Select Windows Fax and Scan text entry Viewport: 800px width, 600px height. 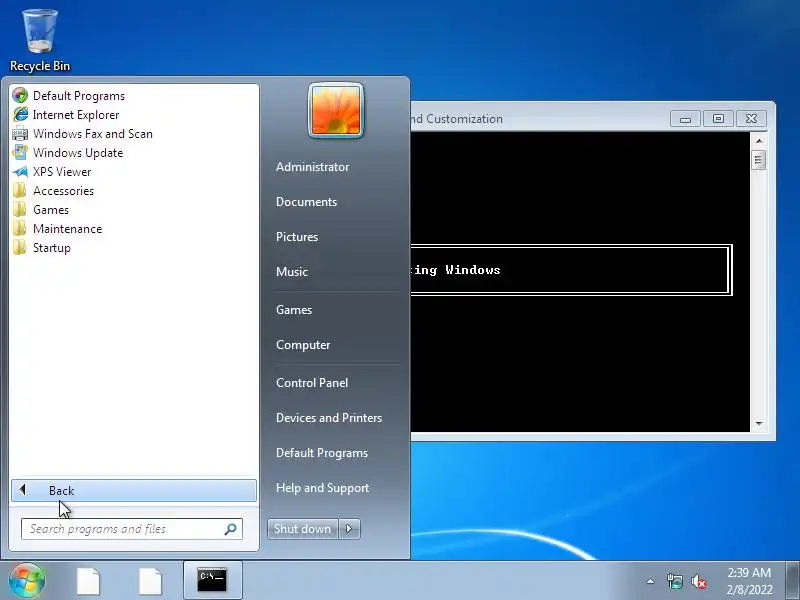click(x=93, y=134)
